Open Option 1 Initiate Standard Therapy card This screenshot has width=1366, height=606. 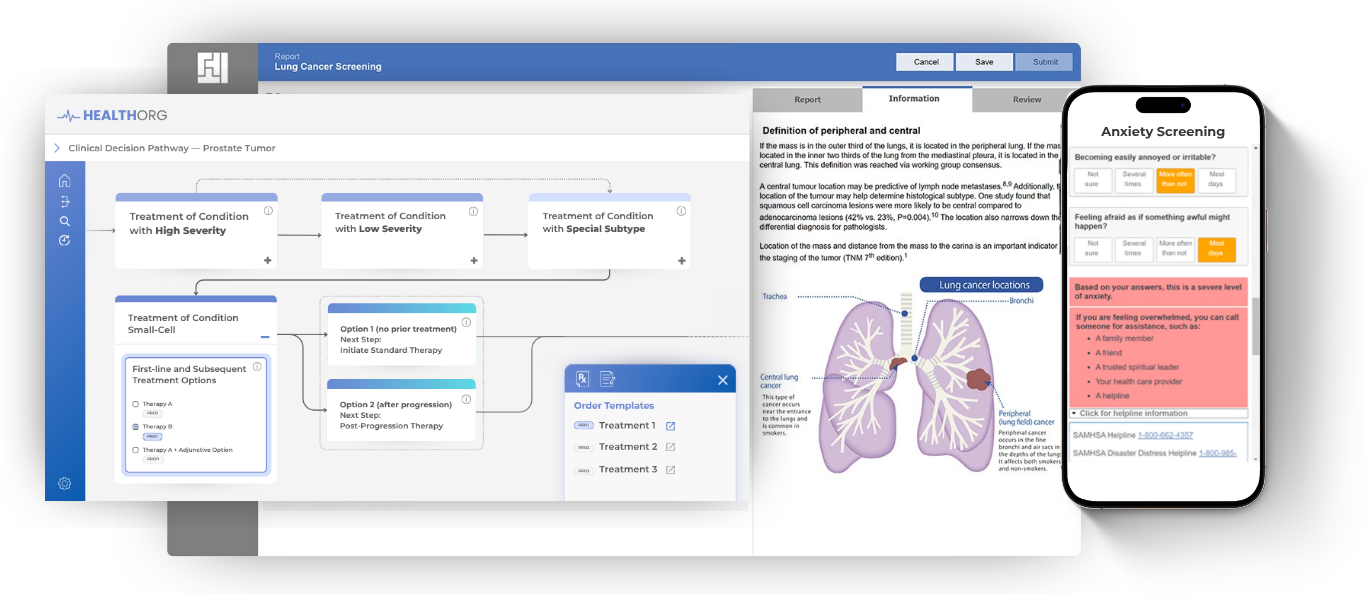(401, 332)
